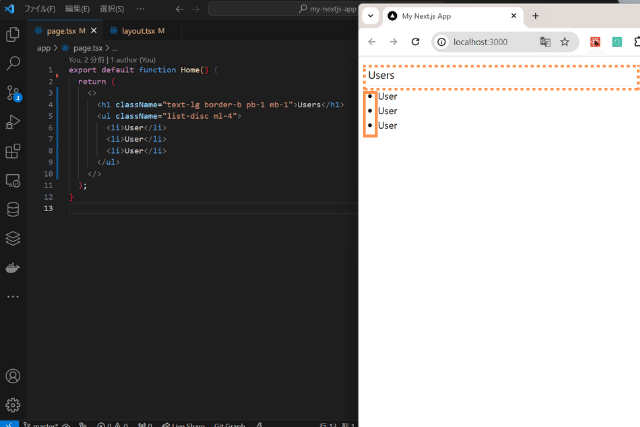Reload the localhost:3000 page

(416, 42)
